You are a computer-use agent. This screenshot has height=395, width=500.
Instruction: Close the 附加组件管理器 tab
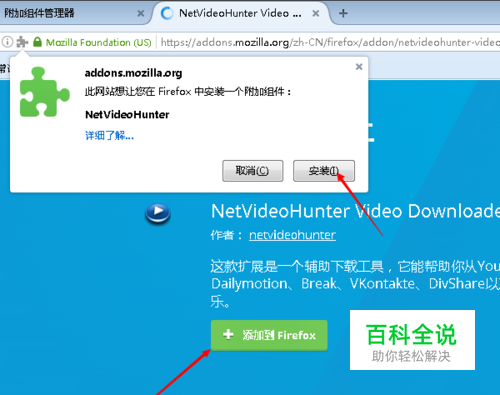pos(141,13)
